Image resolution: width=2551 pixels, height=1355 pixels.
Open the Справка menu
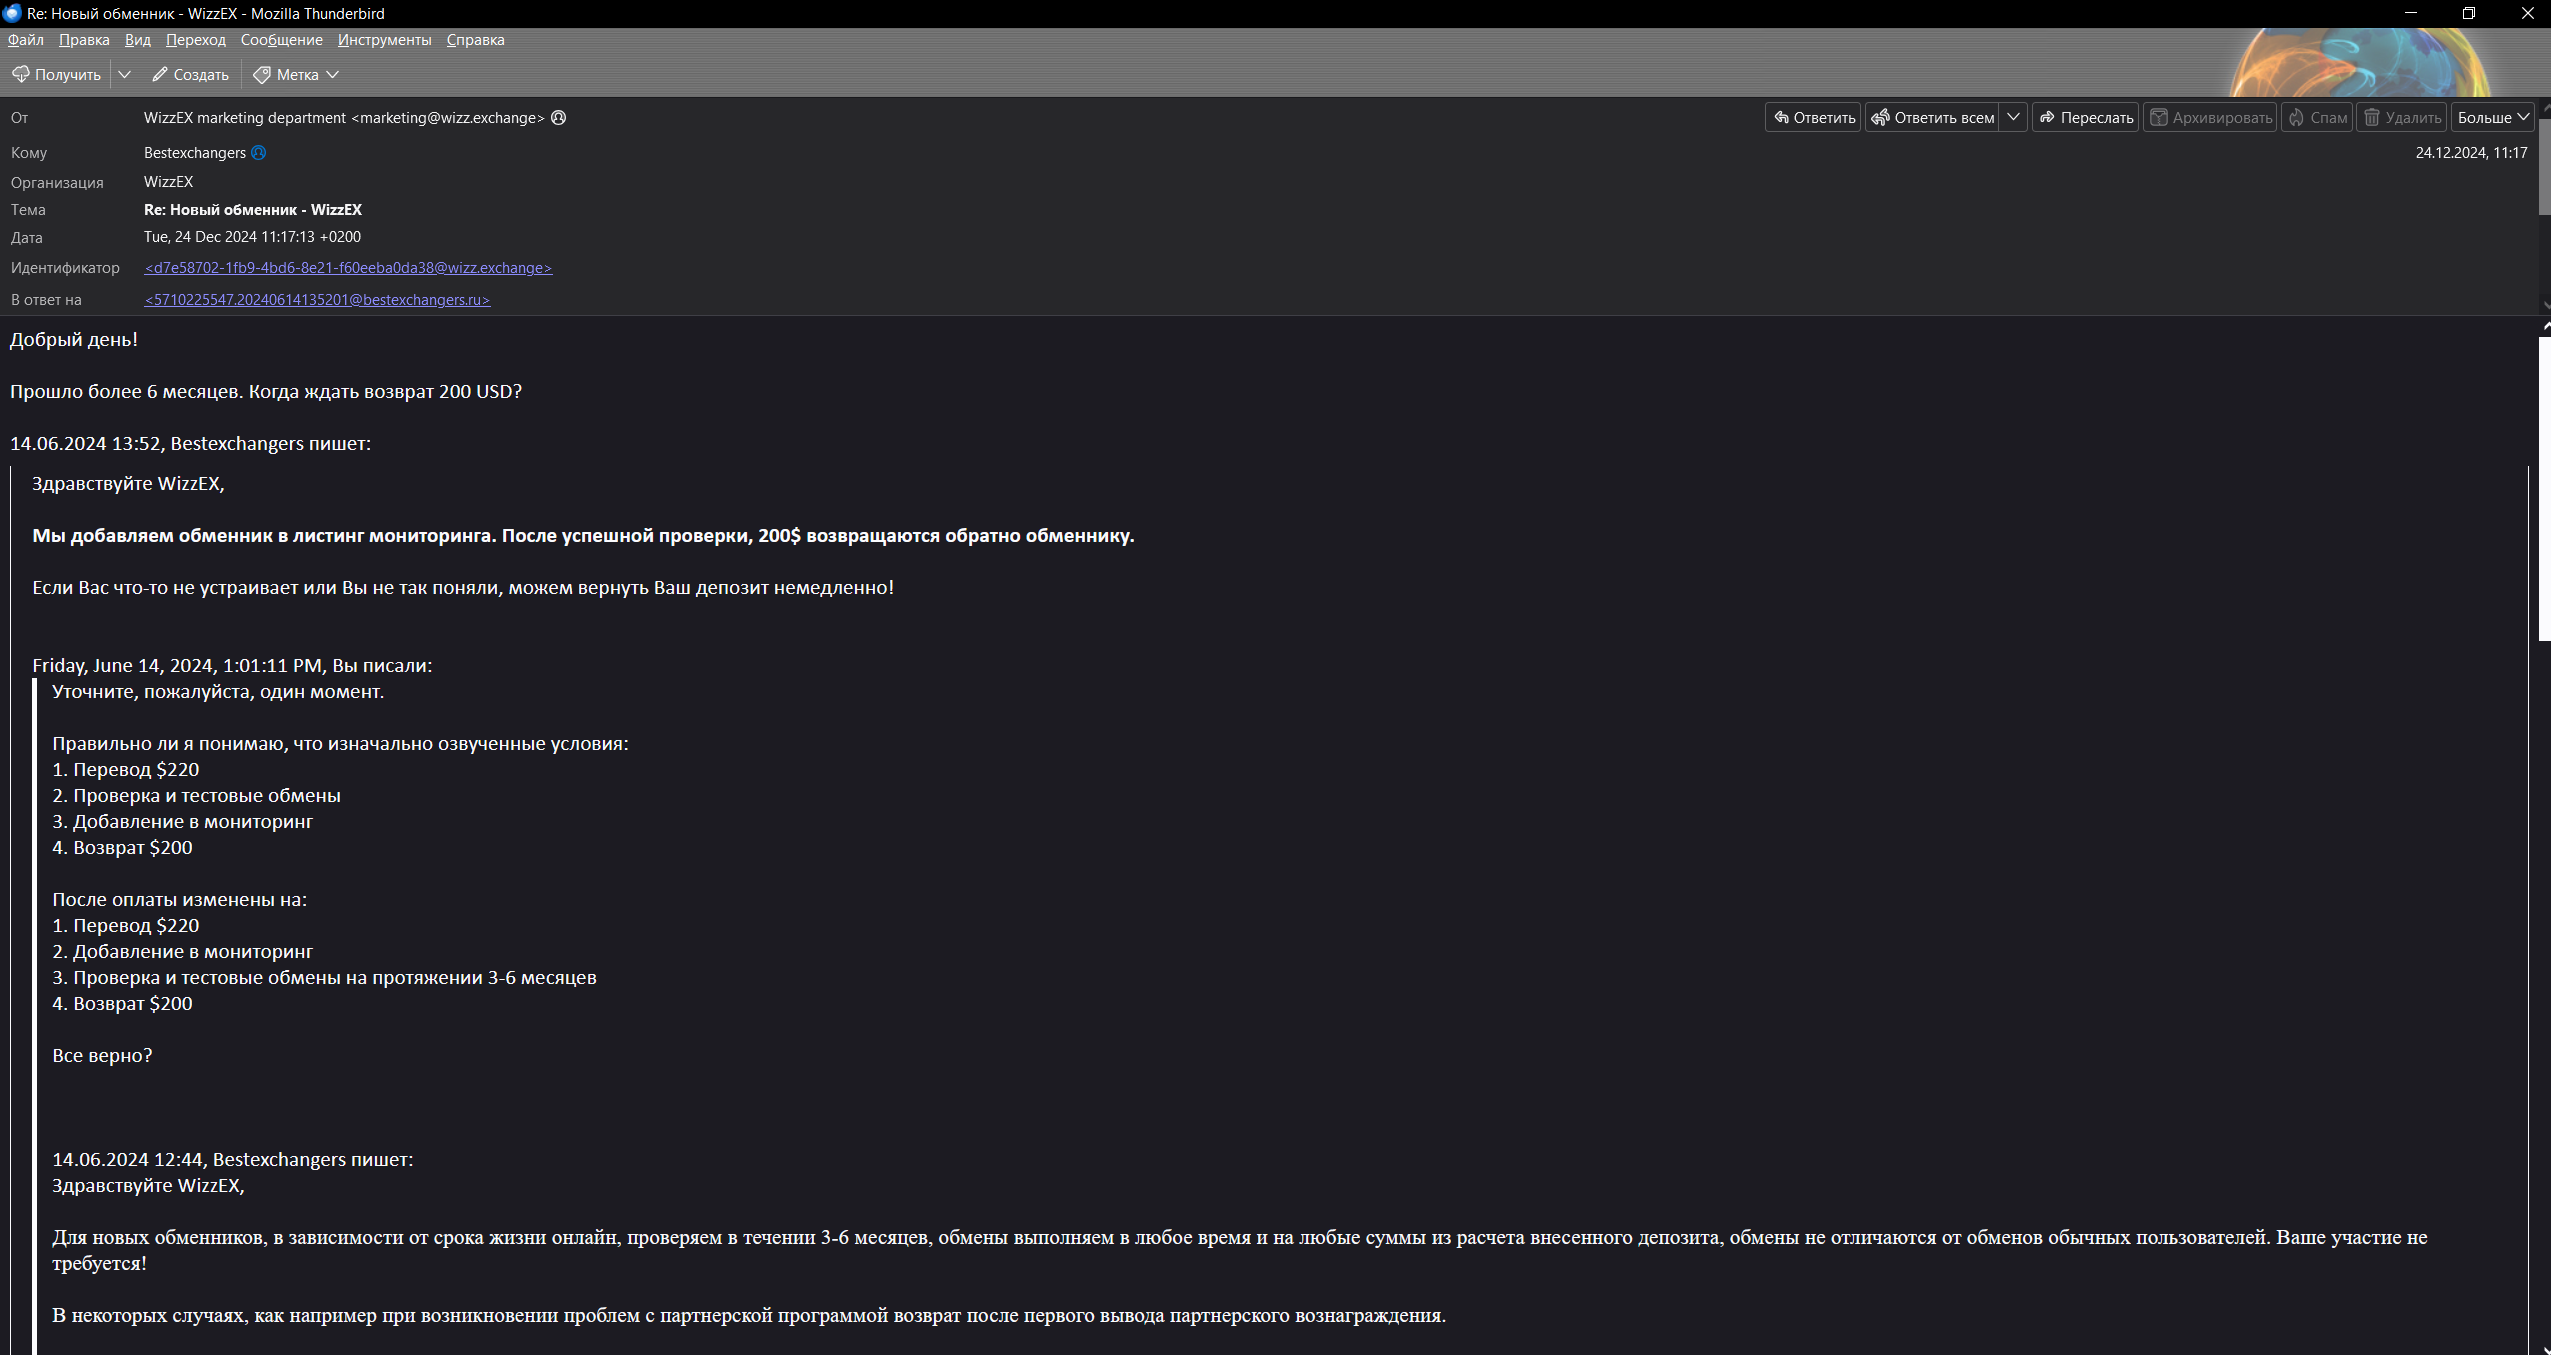click(x=475, y=40)
